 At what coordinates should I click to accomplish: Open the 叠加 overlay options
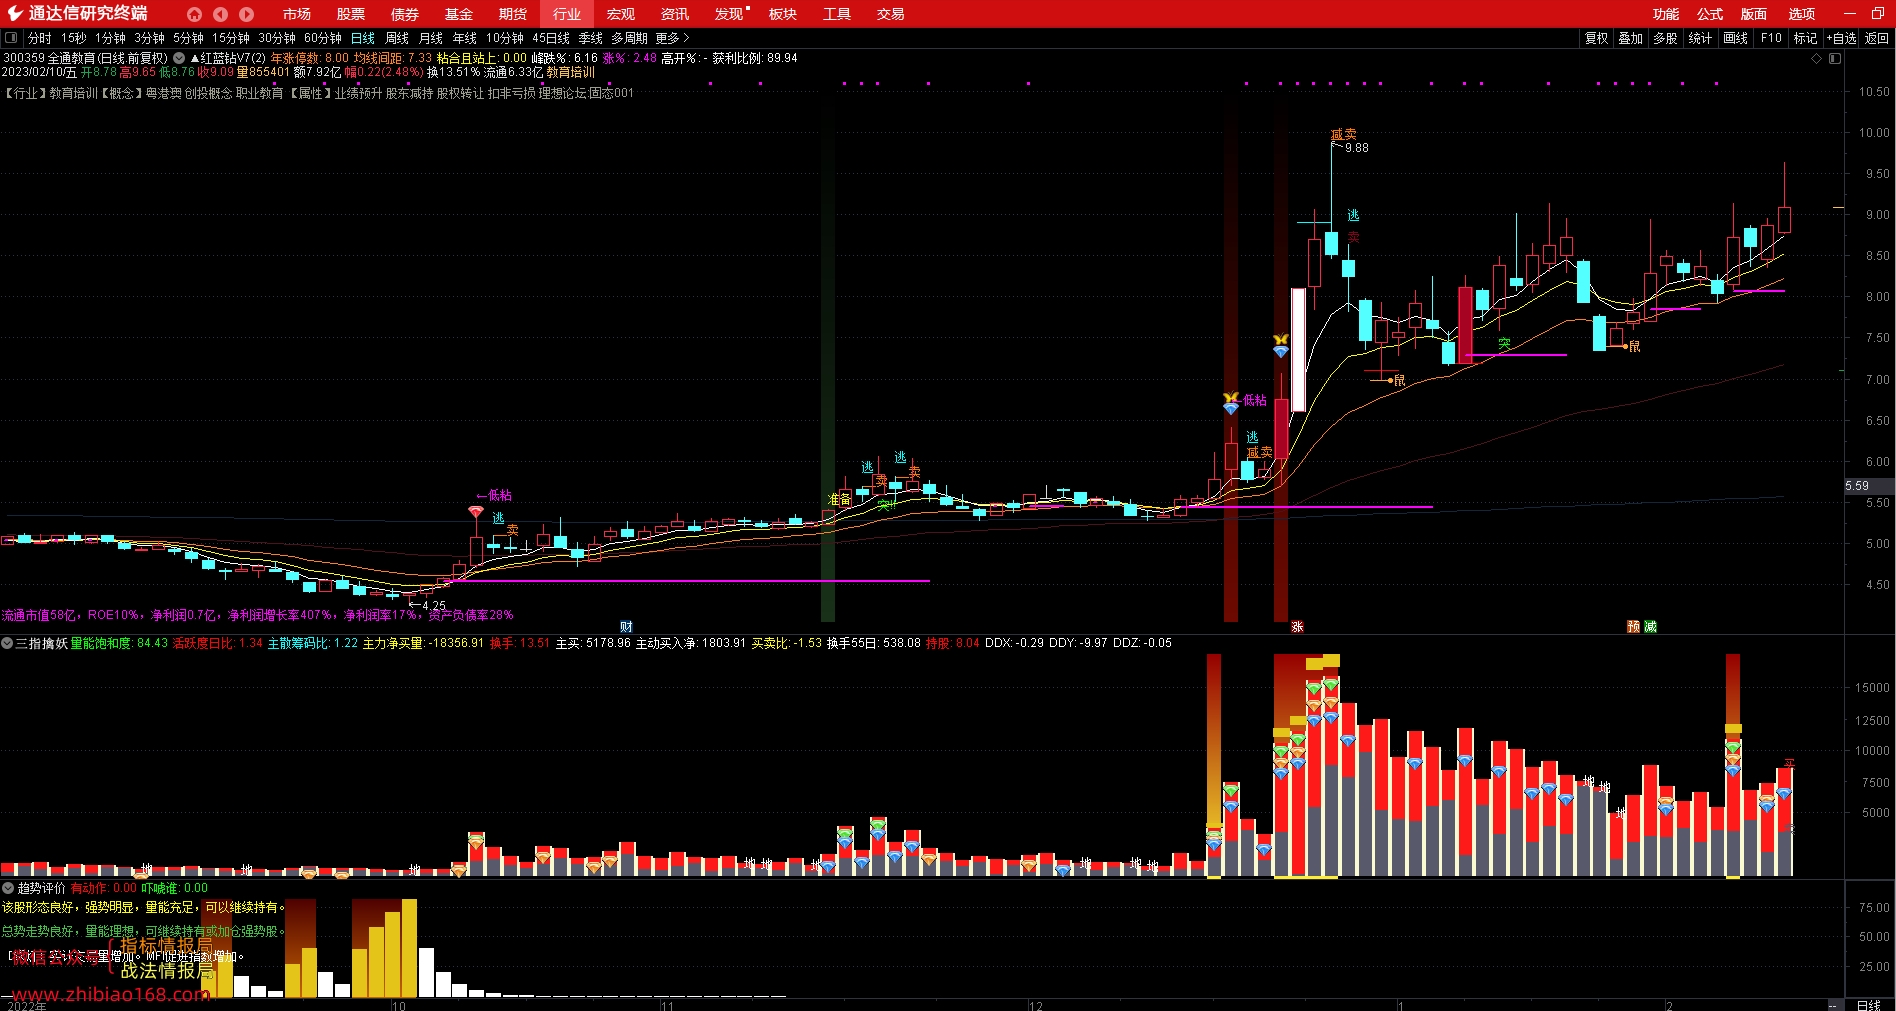[x=1630, y=38]
